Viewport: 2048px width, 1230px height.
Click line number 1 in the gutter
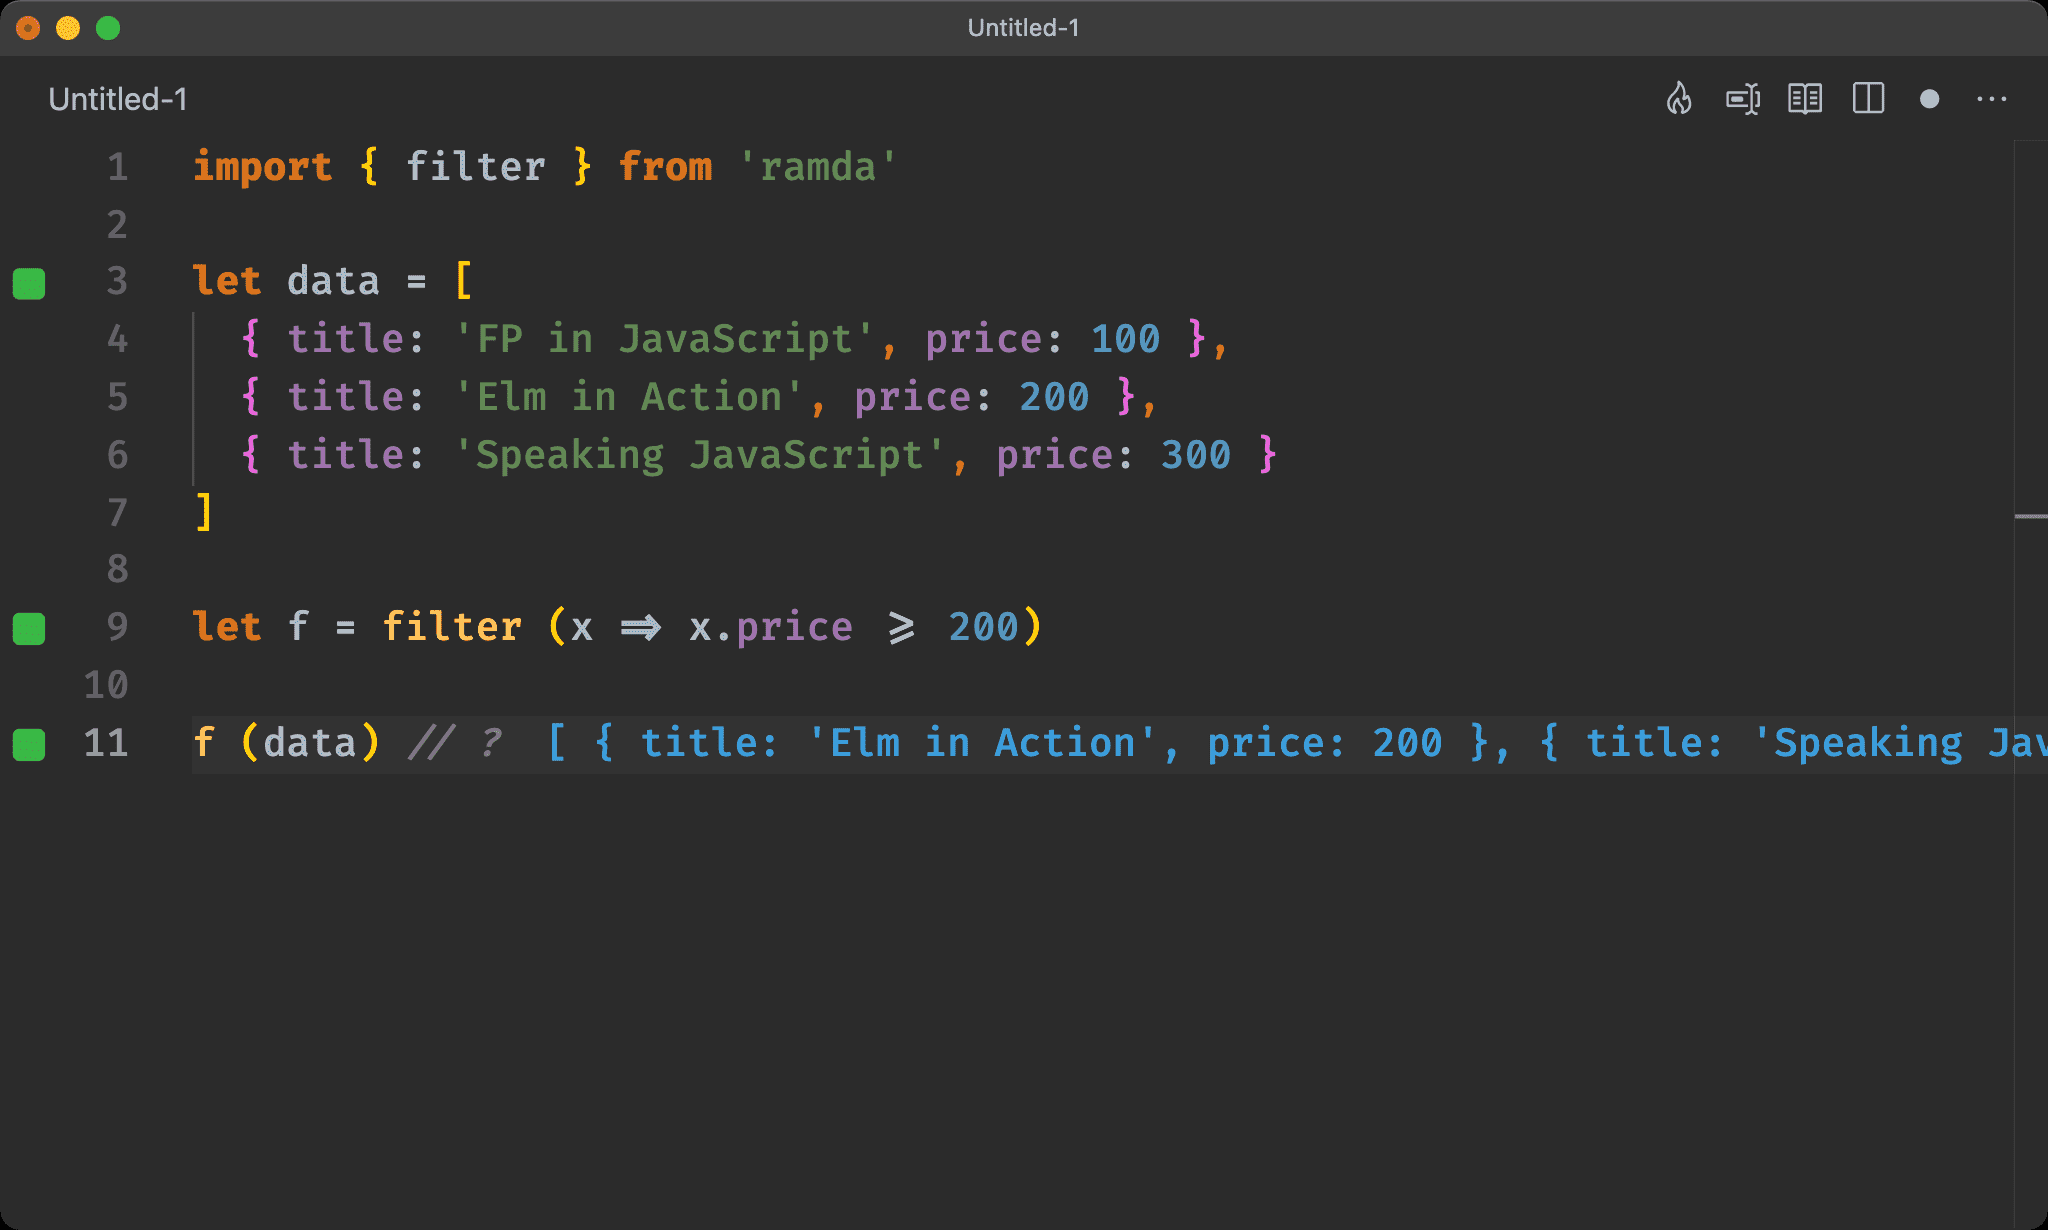[x=117, y=167]
